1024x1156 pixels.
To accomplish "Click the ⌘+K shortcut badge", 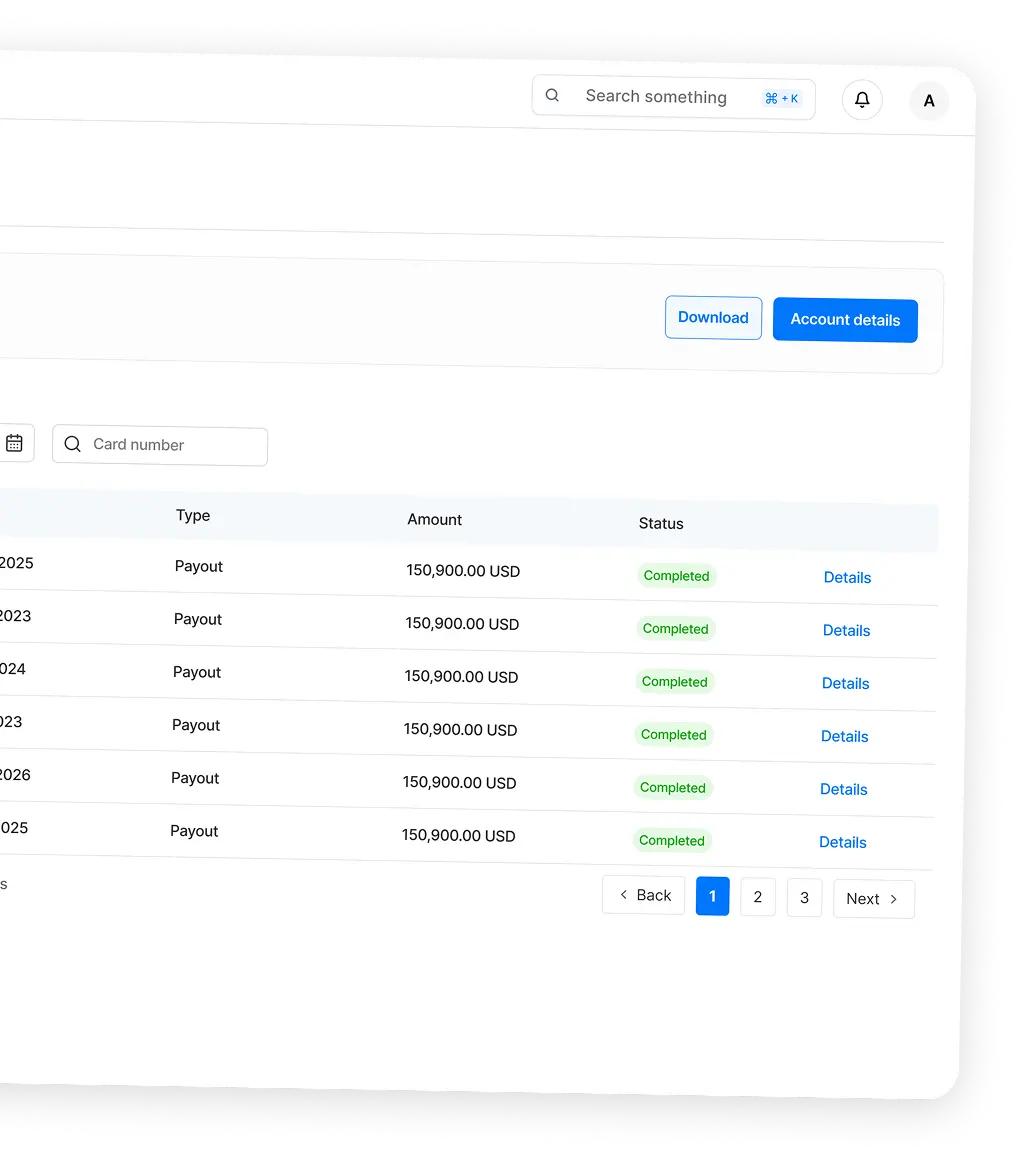I will coord(781,98).
